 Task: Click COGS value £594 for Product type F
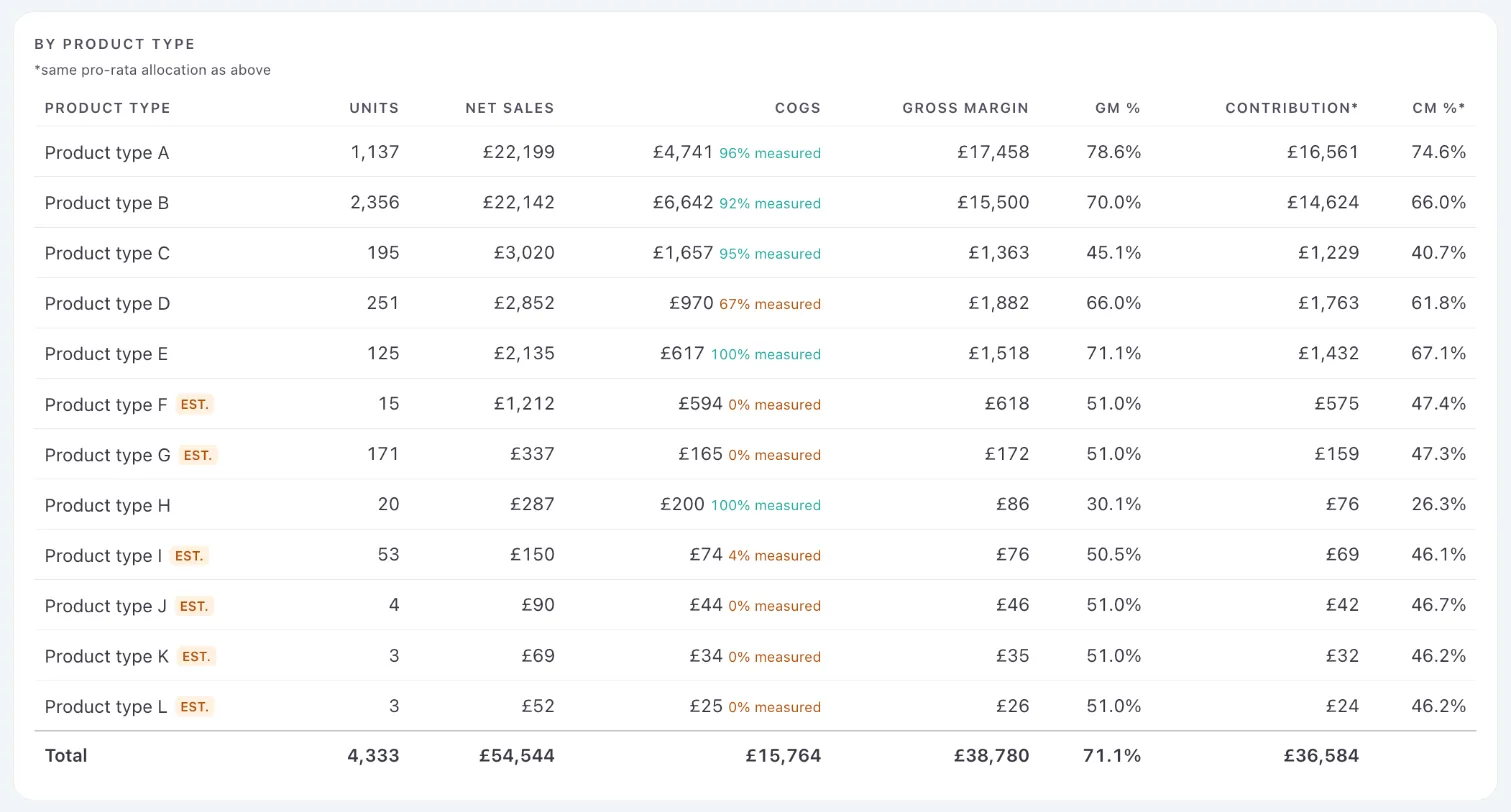point(700,404)
